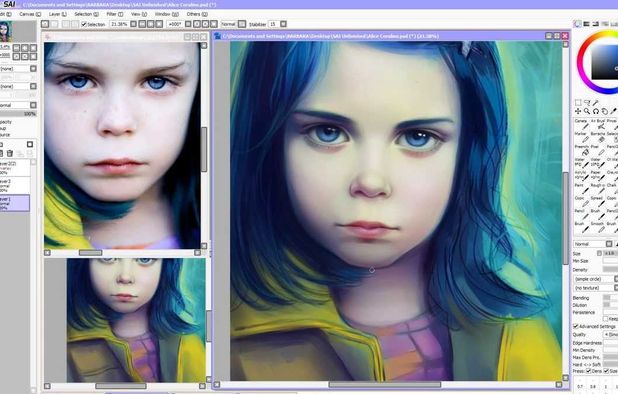Viewport: 618px width, 394px height.
Task: Choose the Chalk brush tool
Action: tap(612, 189)
